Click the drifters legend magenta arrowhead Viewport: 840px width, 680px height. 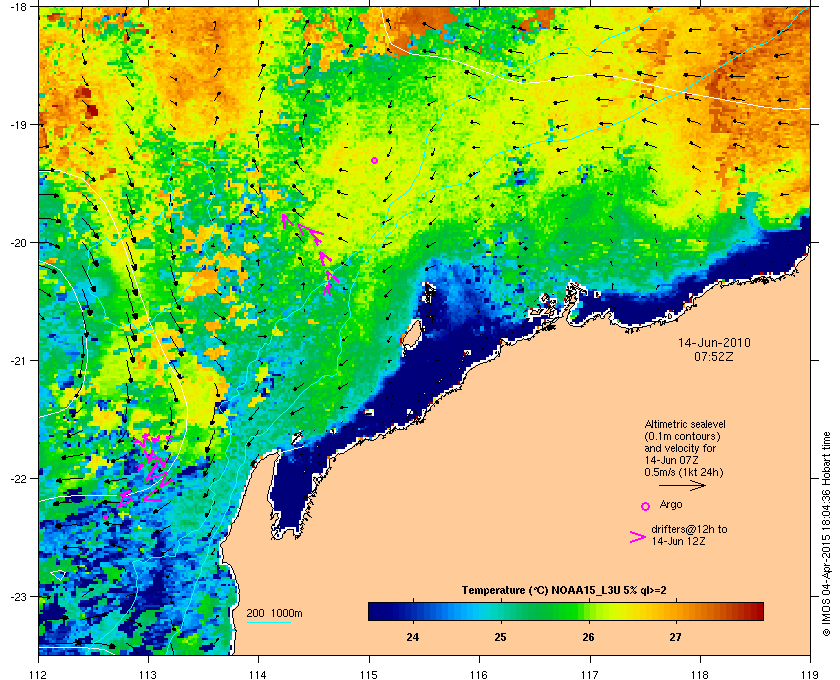638,537
